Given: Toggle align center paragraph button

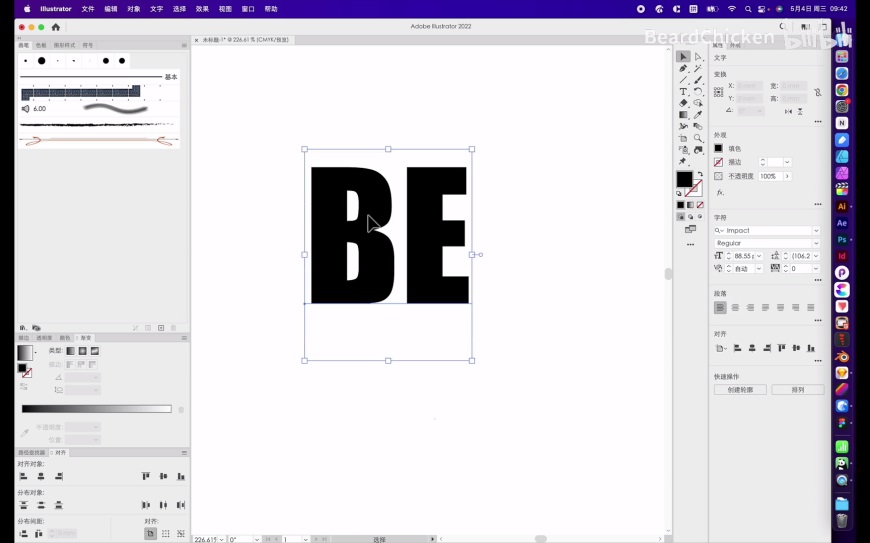Looking at the screenshot, I should click(x=735, y=307).
